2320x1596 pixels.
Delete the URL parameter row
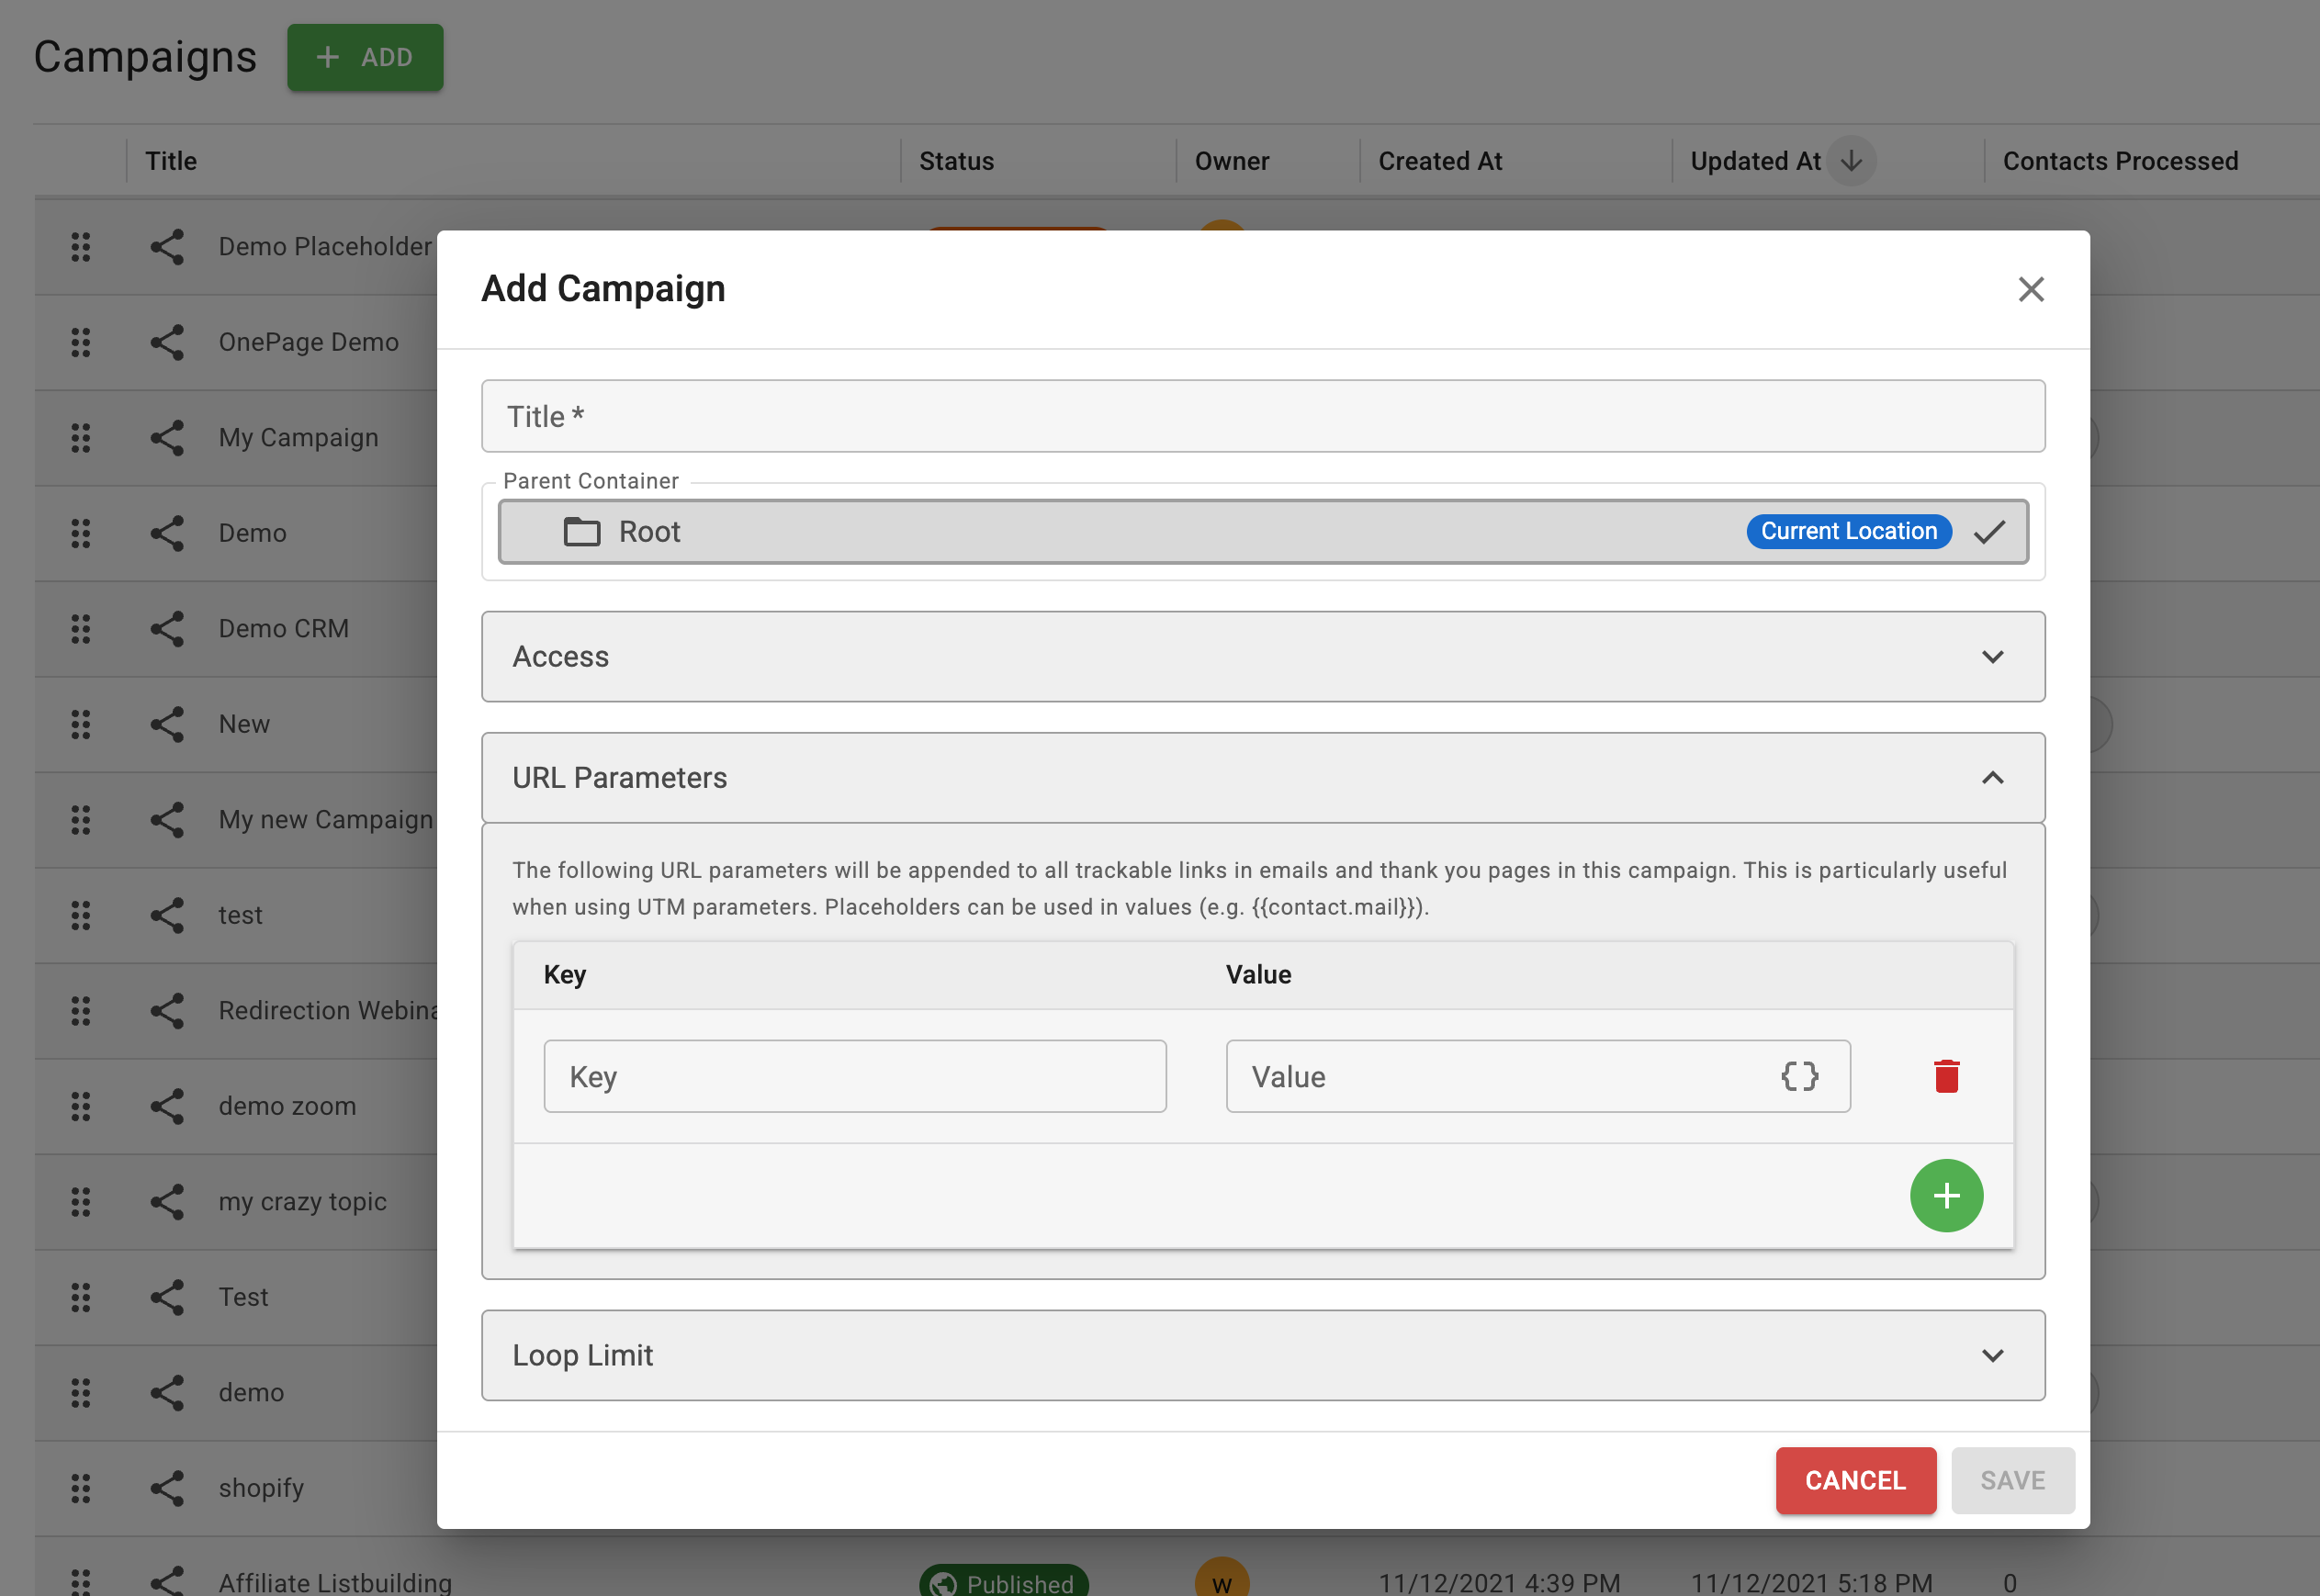[1946, 1076]
